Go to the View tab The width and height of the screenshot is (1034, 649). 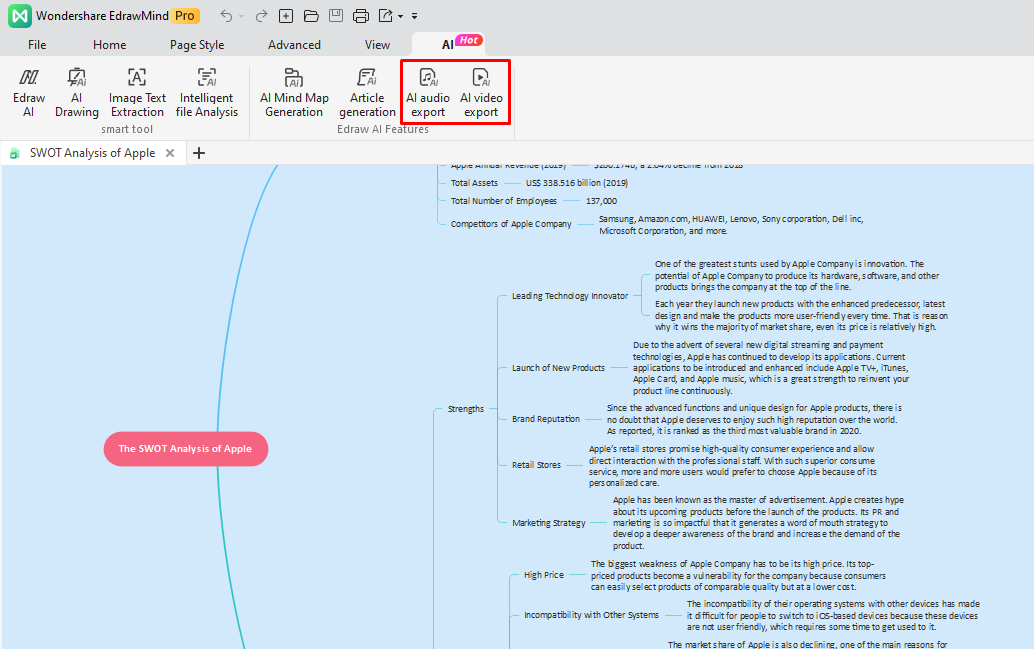click(377, 45)
